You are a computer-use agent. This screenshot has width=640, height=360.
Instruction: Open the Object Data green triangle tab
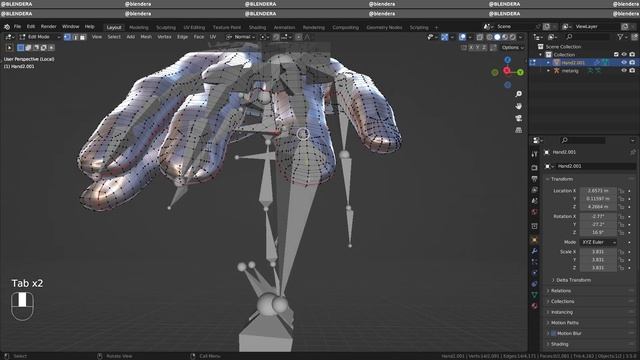(534, 295)
